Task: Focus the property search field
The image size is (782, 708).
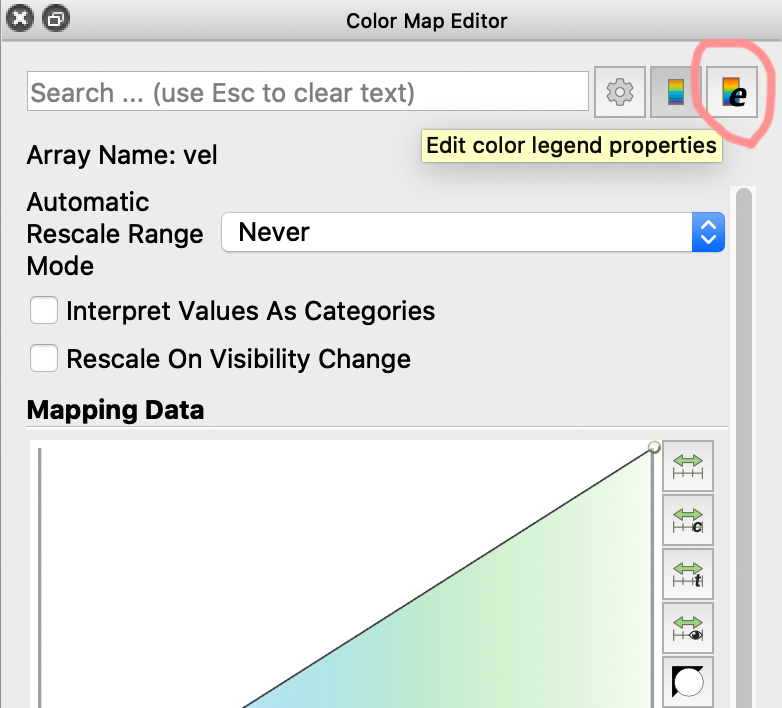Action: click(308, 92)
